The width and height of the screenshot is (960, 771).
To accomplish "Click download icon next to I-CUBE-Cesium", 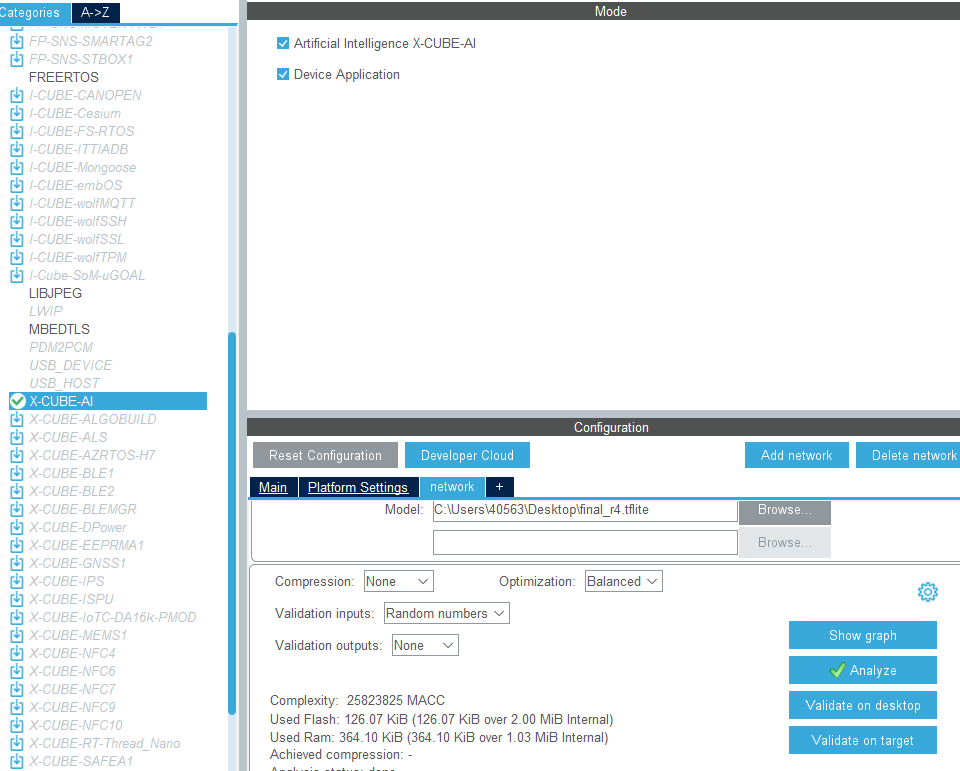I will click(x=17, y=113).
